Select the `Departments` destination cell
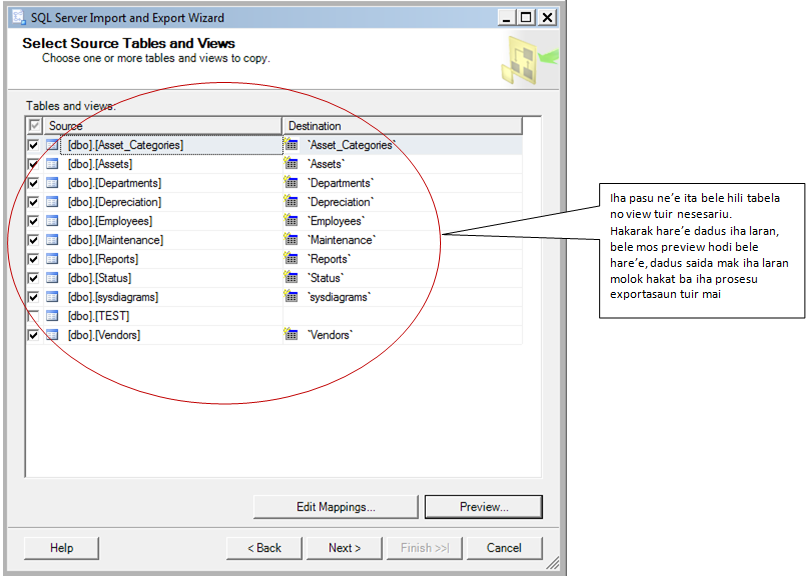The height and width of the screenshot is (580, 809). [x=402, y=183]
